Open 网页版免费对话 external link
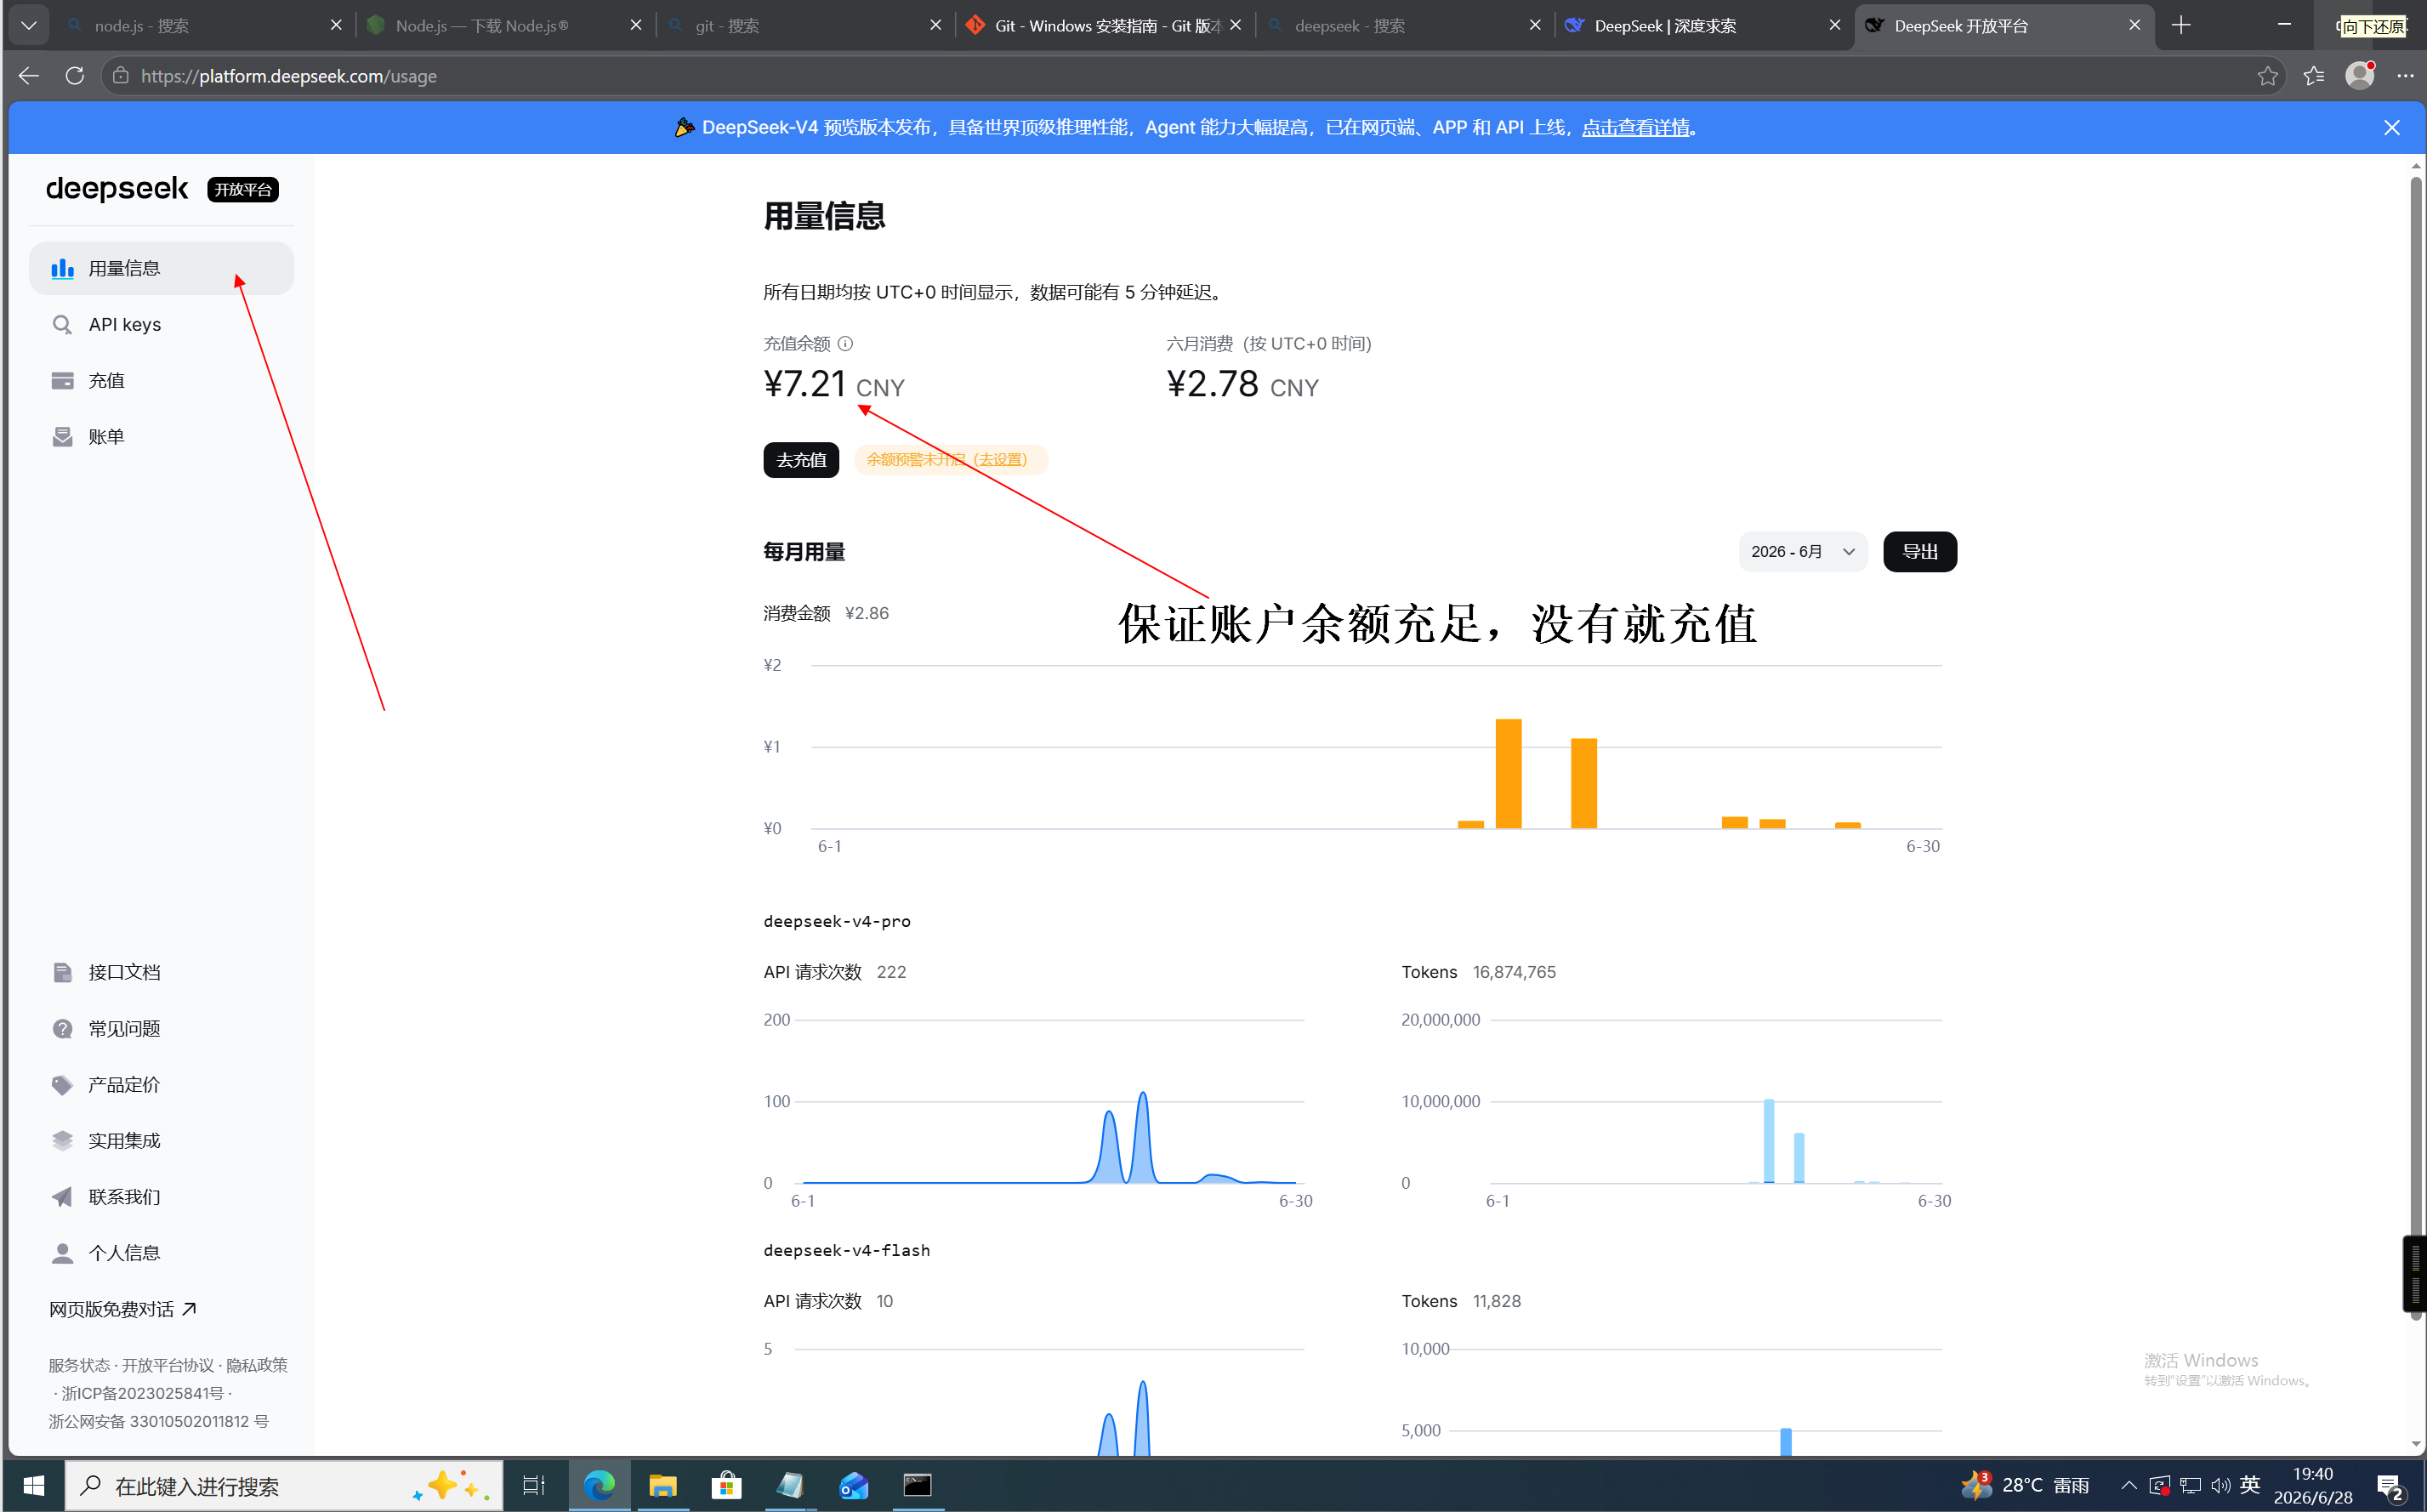The height and width of the screenshot is (1512, 2427). coord(122,1309)
